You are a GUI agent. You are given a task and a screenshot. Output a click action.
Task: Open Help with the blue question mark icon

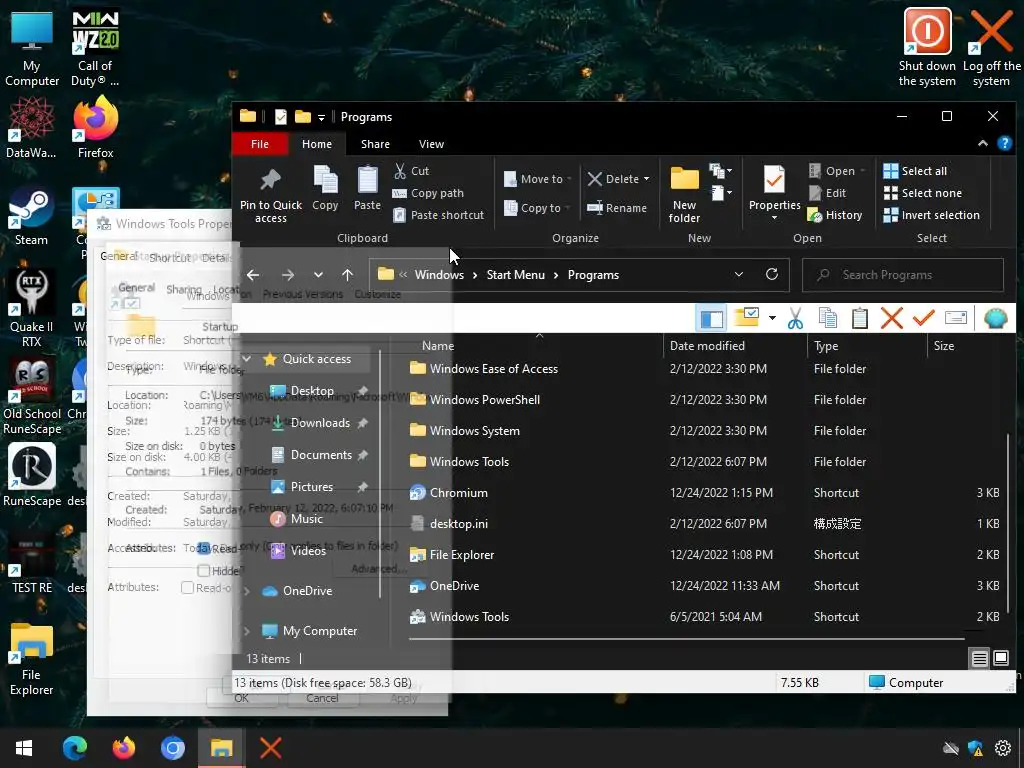tap(1004, 144)
